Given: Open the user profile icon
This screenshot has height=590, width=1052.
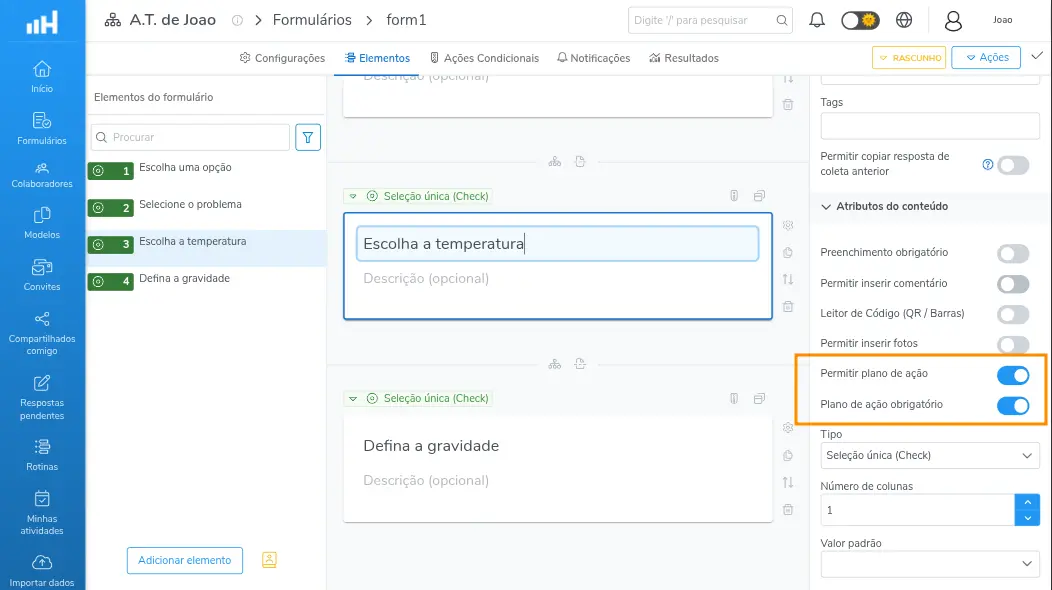Looking at the screenshot, I should coord(953,21).
